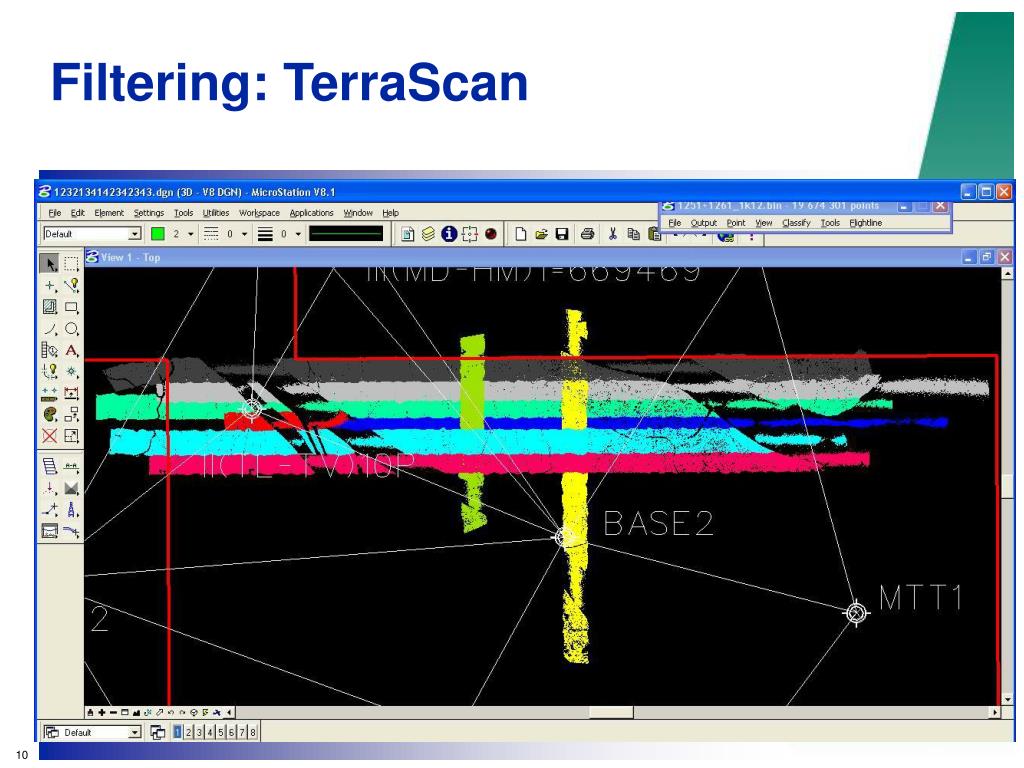
Task: Click the green active color swatch
Action: [x=157, y=234]
